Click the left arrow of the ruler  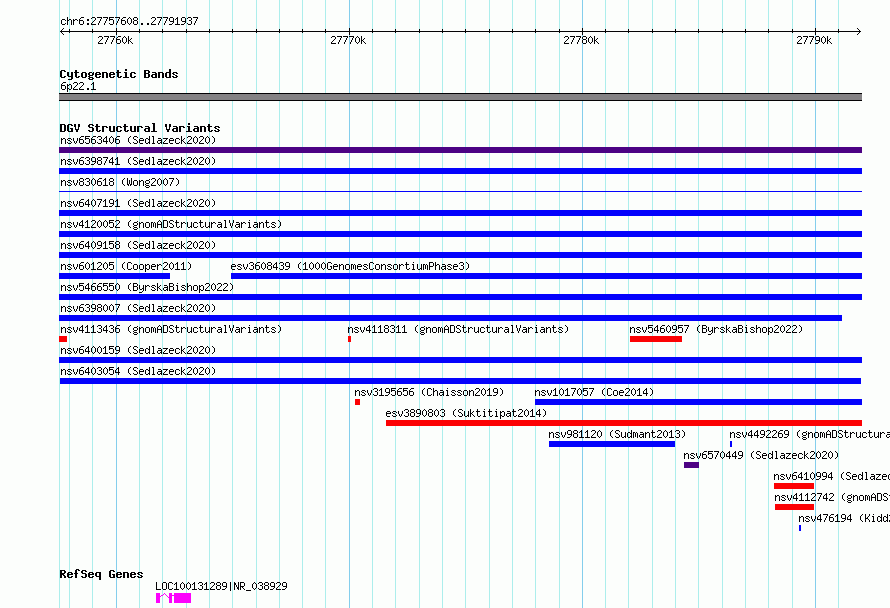pyautogui.click(x=62, y=31)
